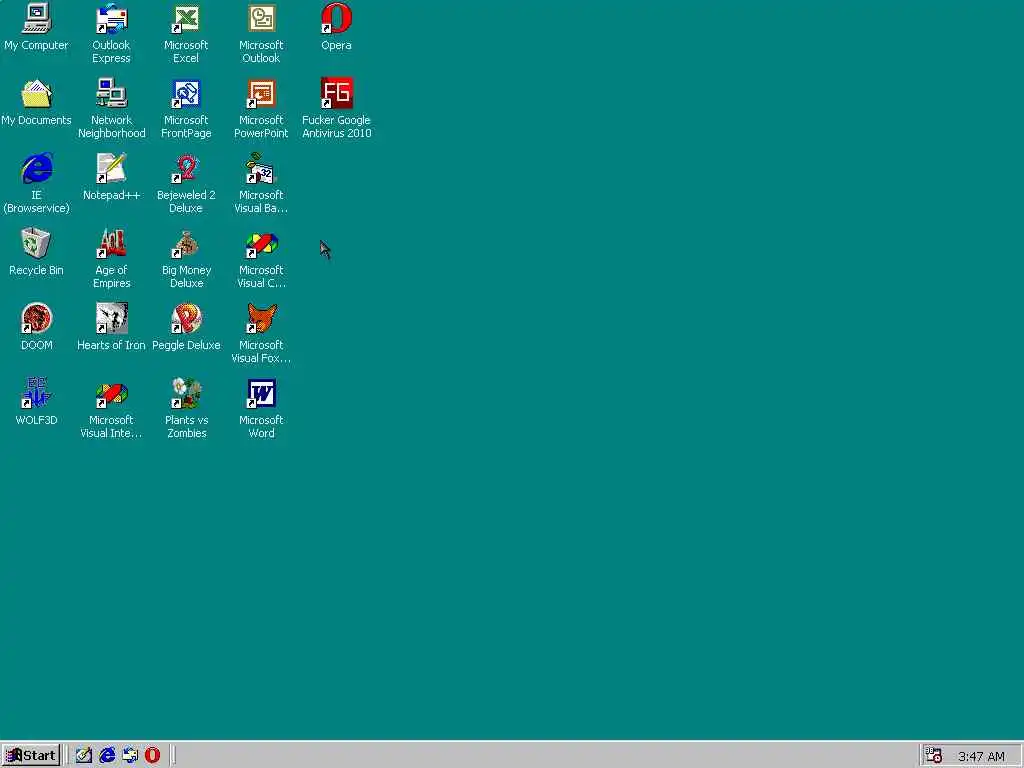The height and width of the screenshot is (768, 1024).
Task: Select the Hearts of Iron shortcut
Action: 111,327
